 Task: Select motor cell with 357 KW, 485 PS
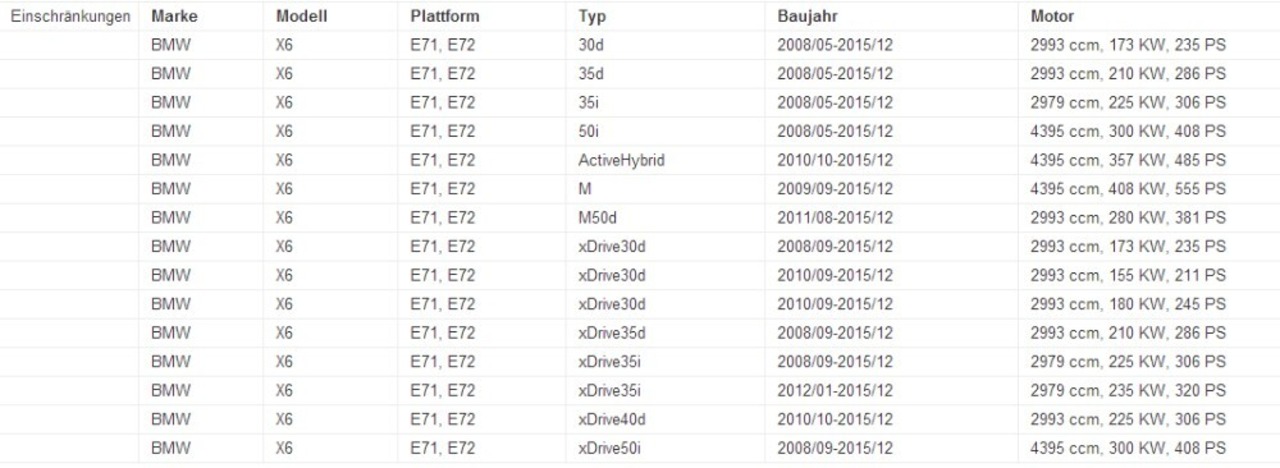click(1128, 160)
